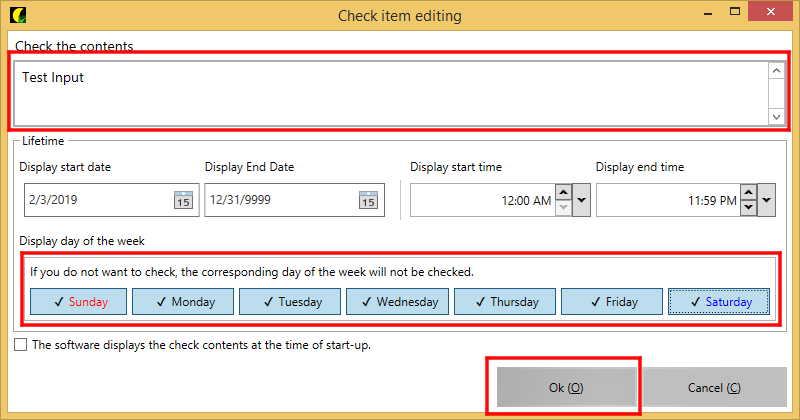Toggle the Monday day button
The width and height of the screenshot is (800, 420).
coord(183,301)
